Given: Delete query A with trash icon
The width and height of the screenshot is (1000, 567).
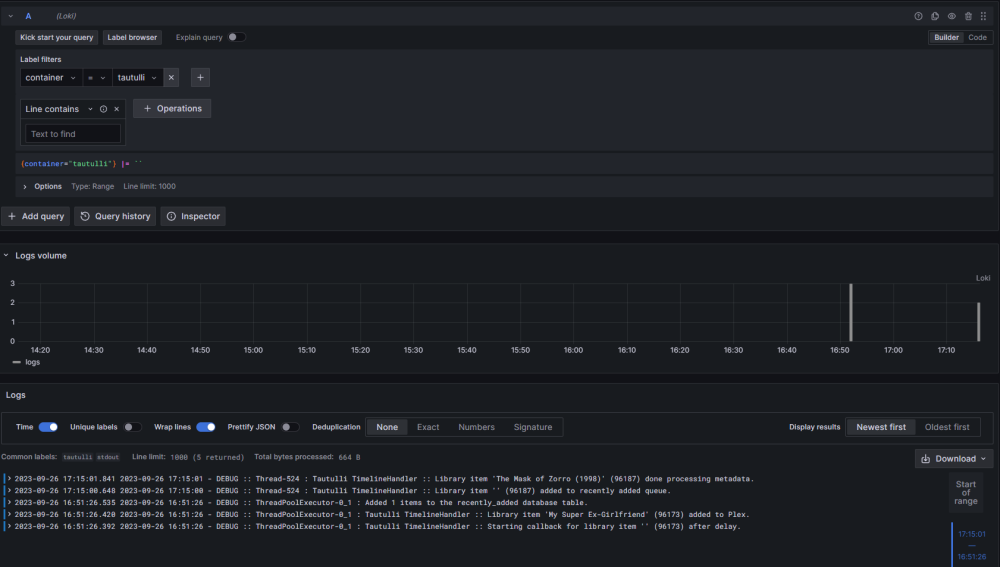Looking at the screenshot, I should pos(968,16).
